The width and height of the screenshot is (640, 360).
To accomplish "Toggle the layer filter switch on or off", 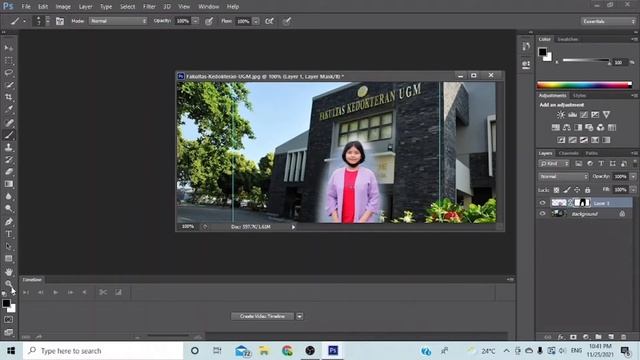I will click(x=635, y=163).
